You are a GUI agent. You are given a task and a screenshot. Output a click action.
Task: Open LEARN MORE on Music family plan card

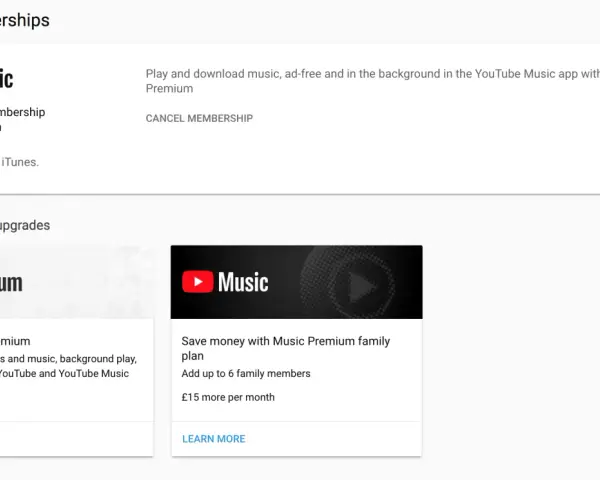214,439
